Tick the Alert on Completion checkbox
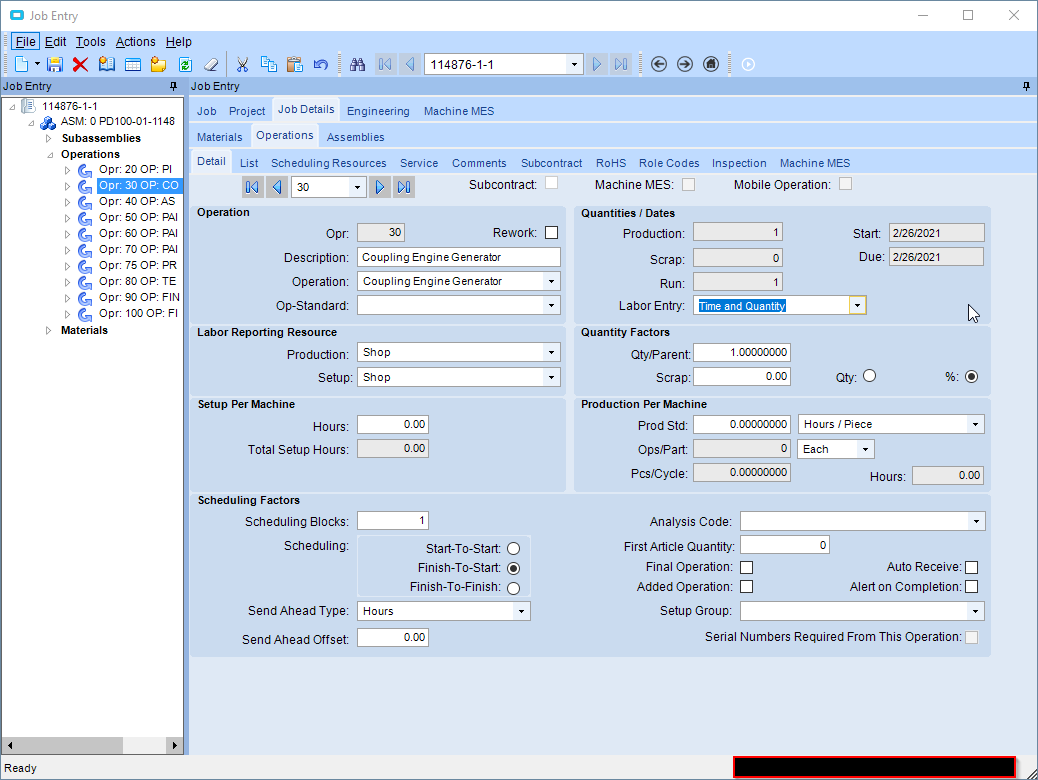Viewport: 1038px width, 780px height. click(x=971, y=587)
